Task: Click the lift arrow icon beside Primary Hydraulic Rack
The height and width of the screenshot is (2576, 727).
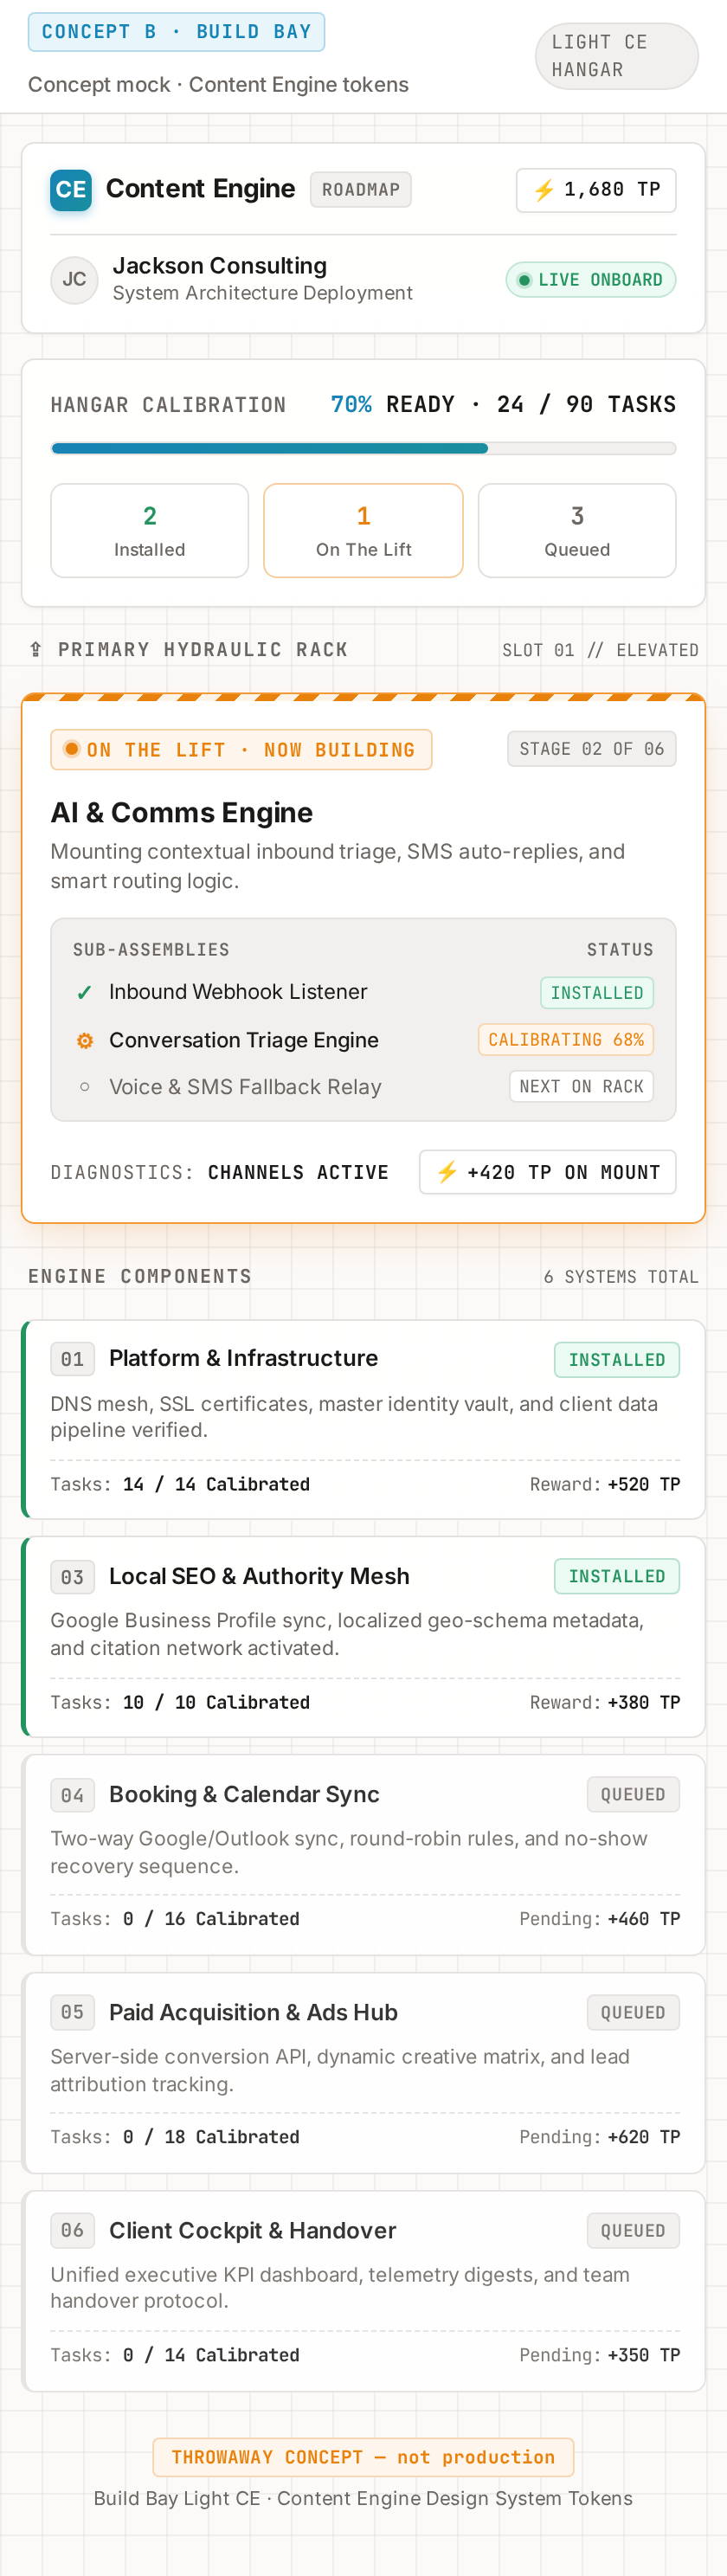Action: point(36,650)
